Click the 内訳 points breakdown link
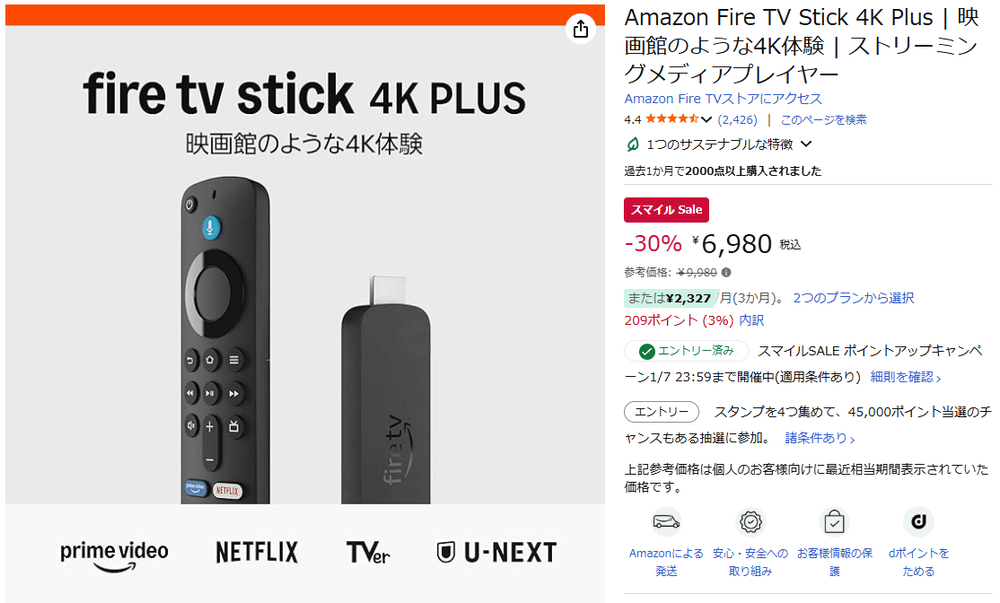Screen dimensions: 1000x603 click(x=751, y=320)
